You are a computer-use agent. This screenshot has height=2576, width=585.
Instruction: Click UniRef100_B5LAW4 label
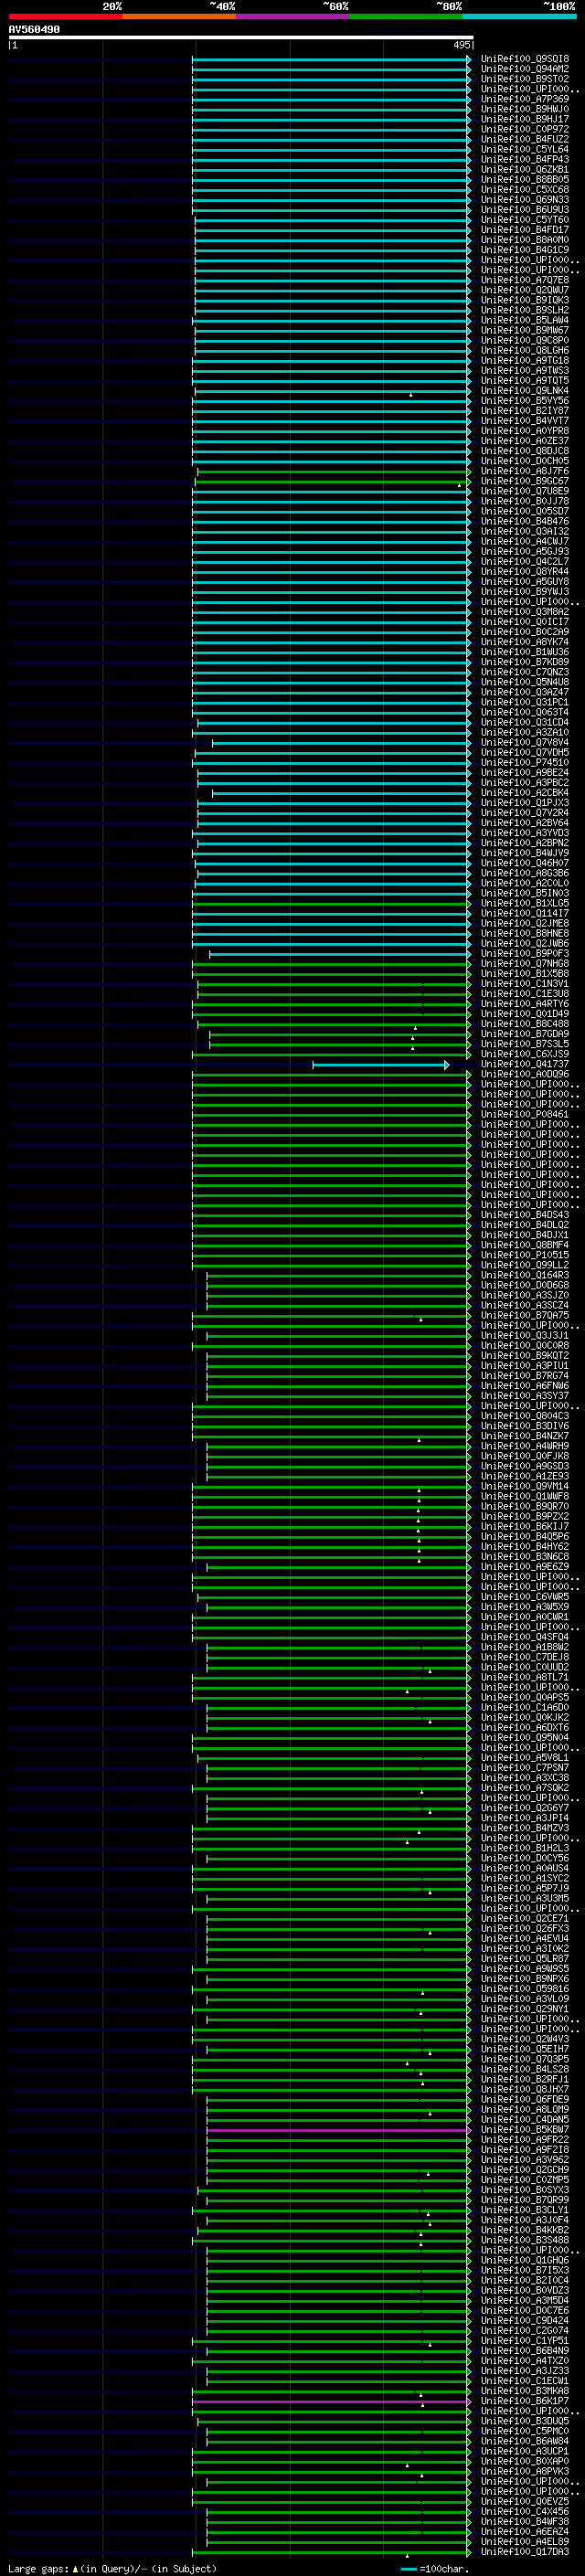525,320
